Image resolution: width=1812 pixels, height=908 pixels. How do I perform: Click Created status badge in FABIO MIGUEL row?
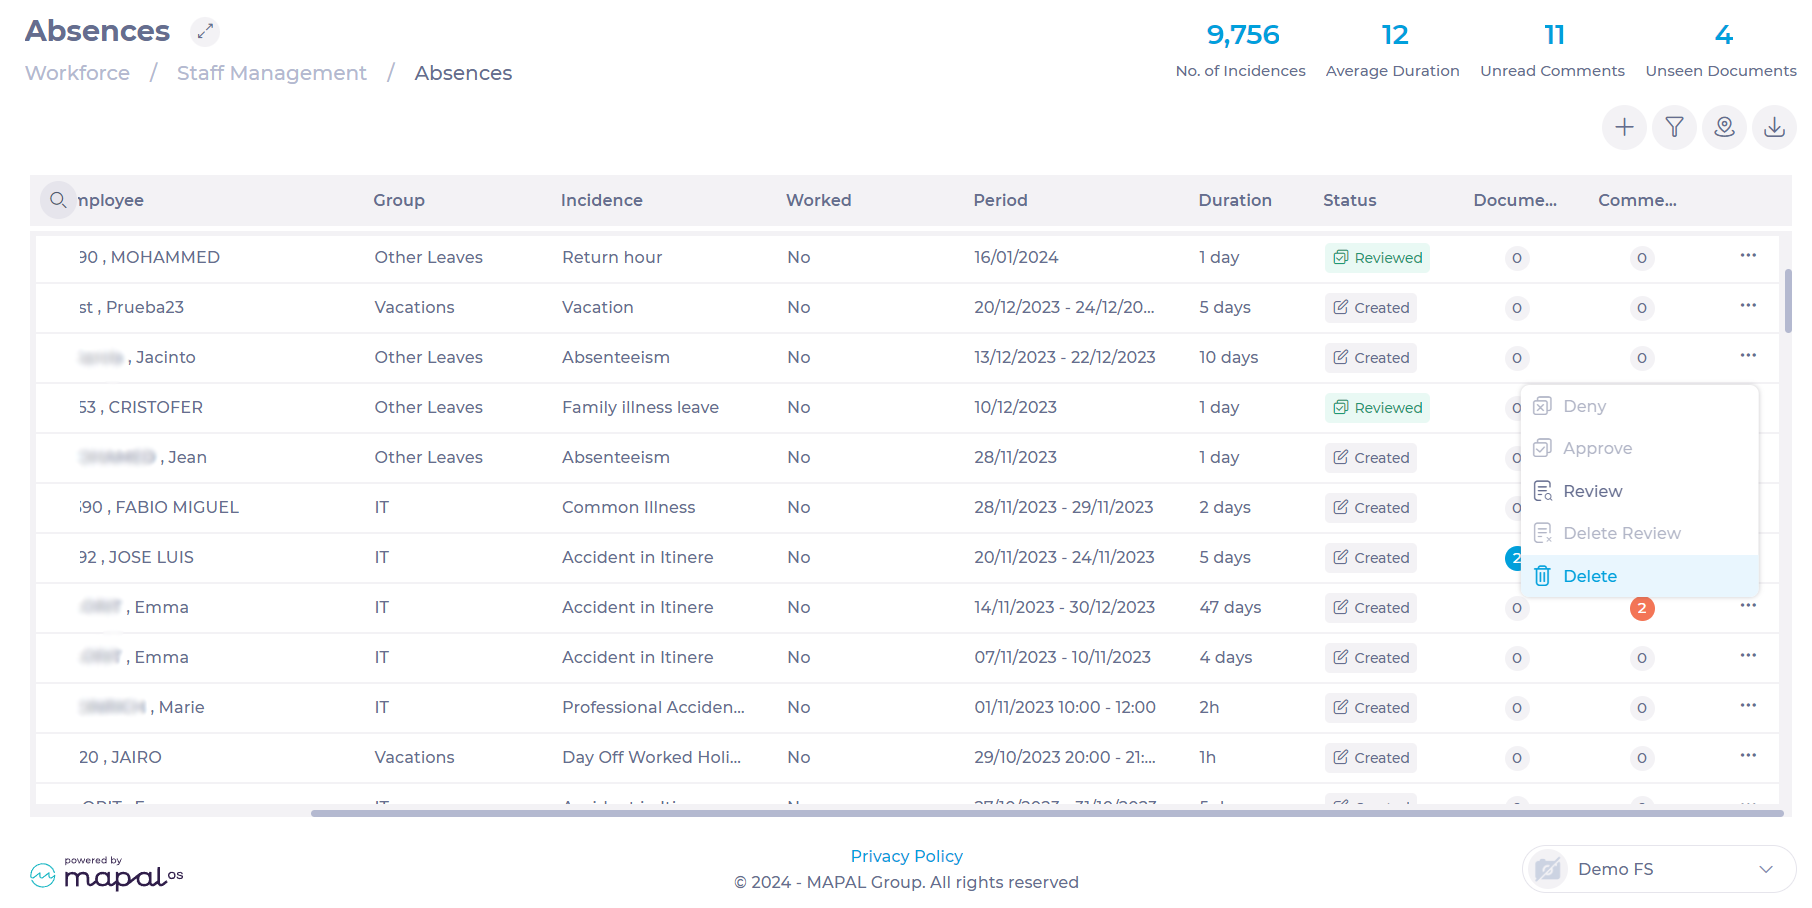[x=1371, y=508]
